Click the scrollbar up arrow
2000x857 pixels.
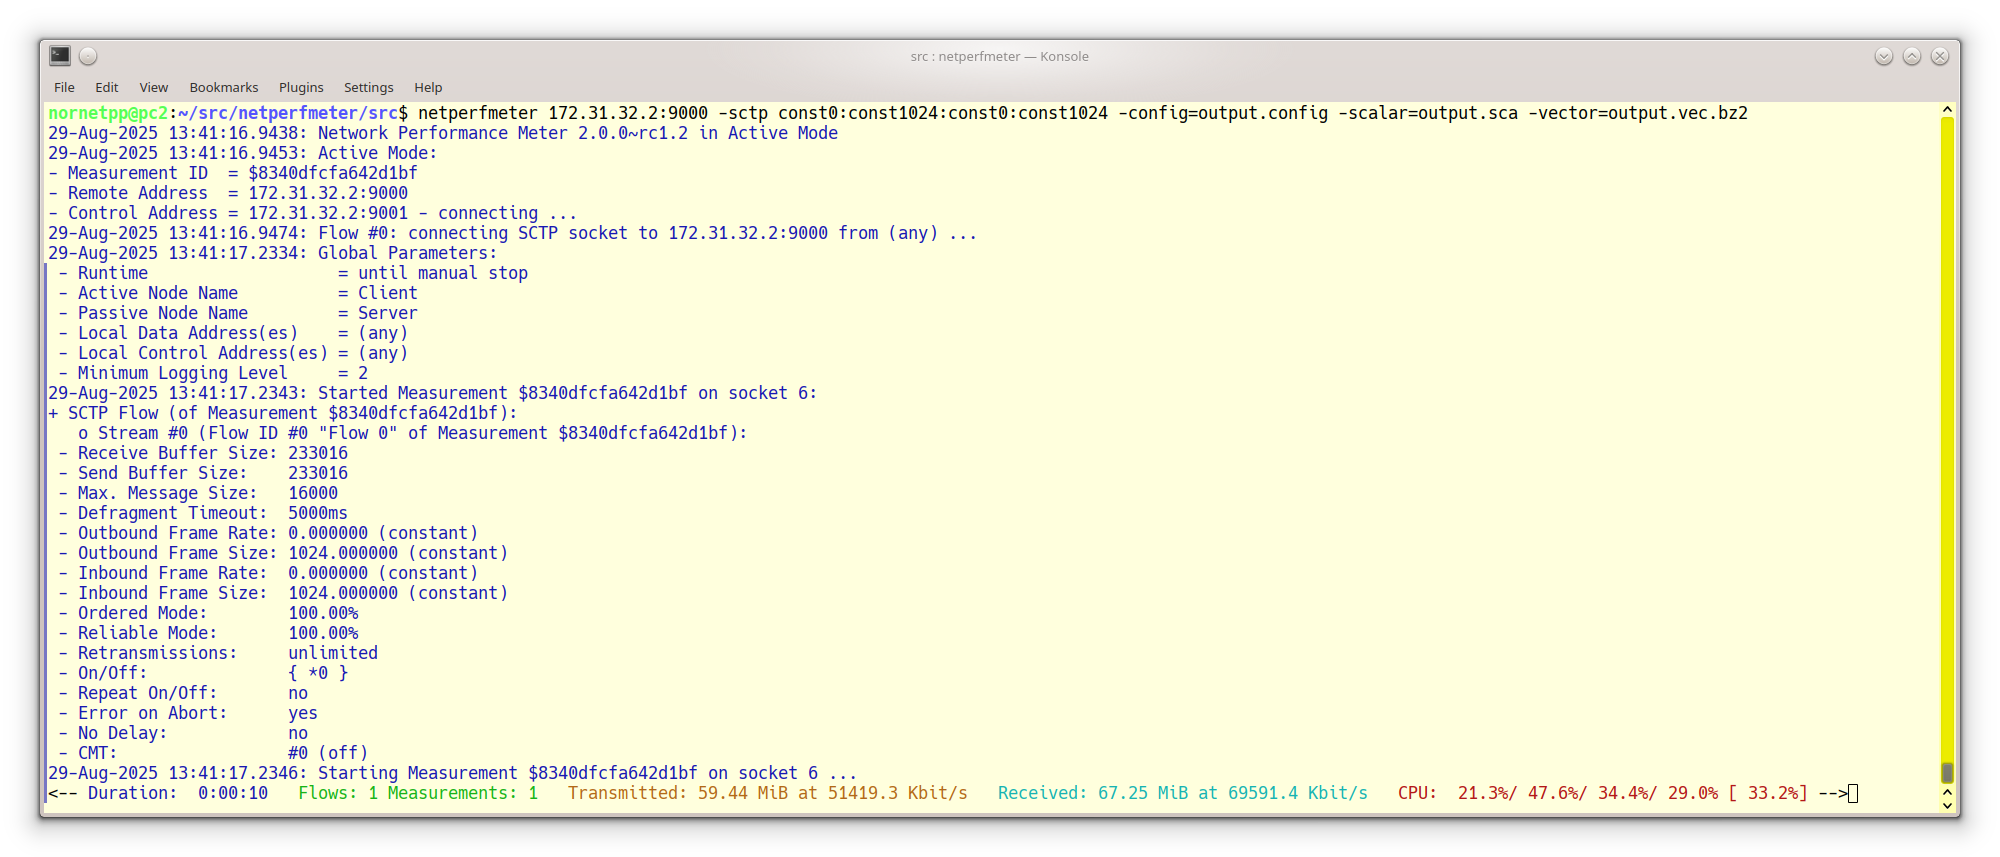pyautogui.click(x=1947, y=109)
